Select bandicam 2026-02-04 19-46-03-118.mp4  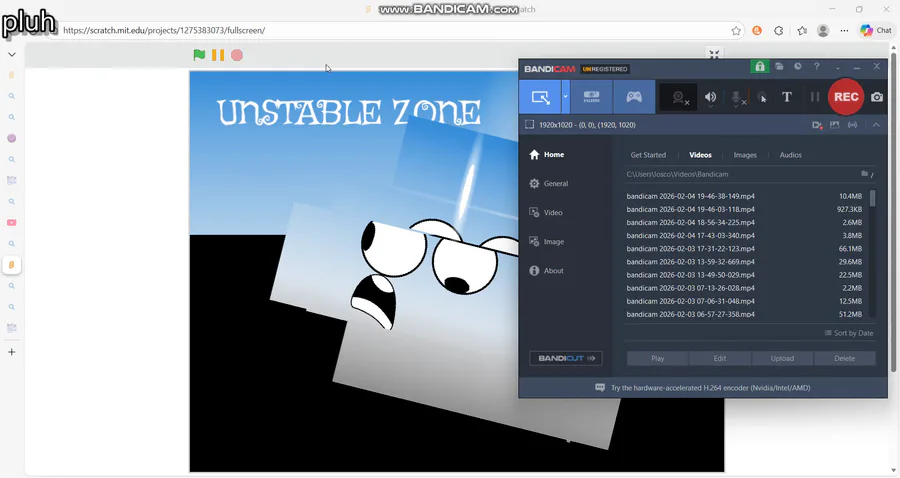[x=744, y=209]
